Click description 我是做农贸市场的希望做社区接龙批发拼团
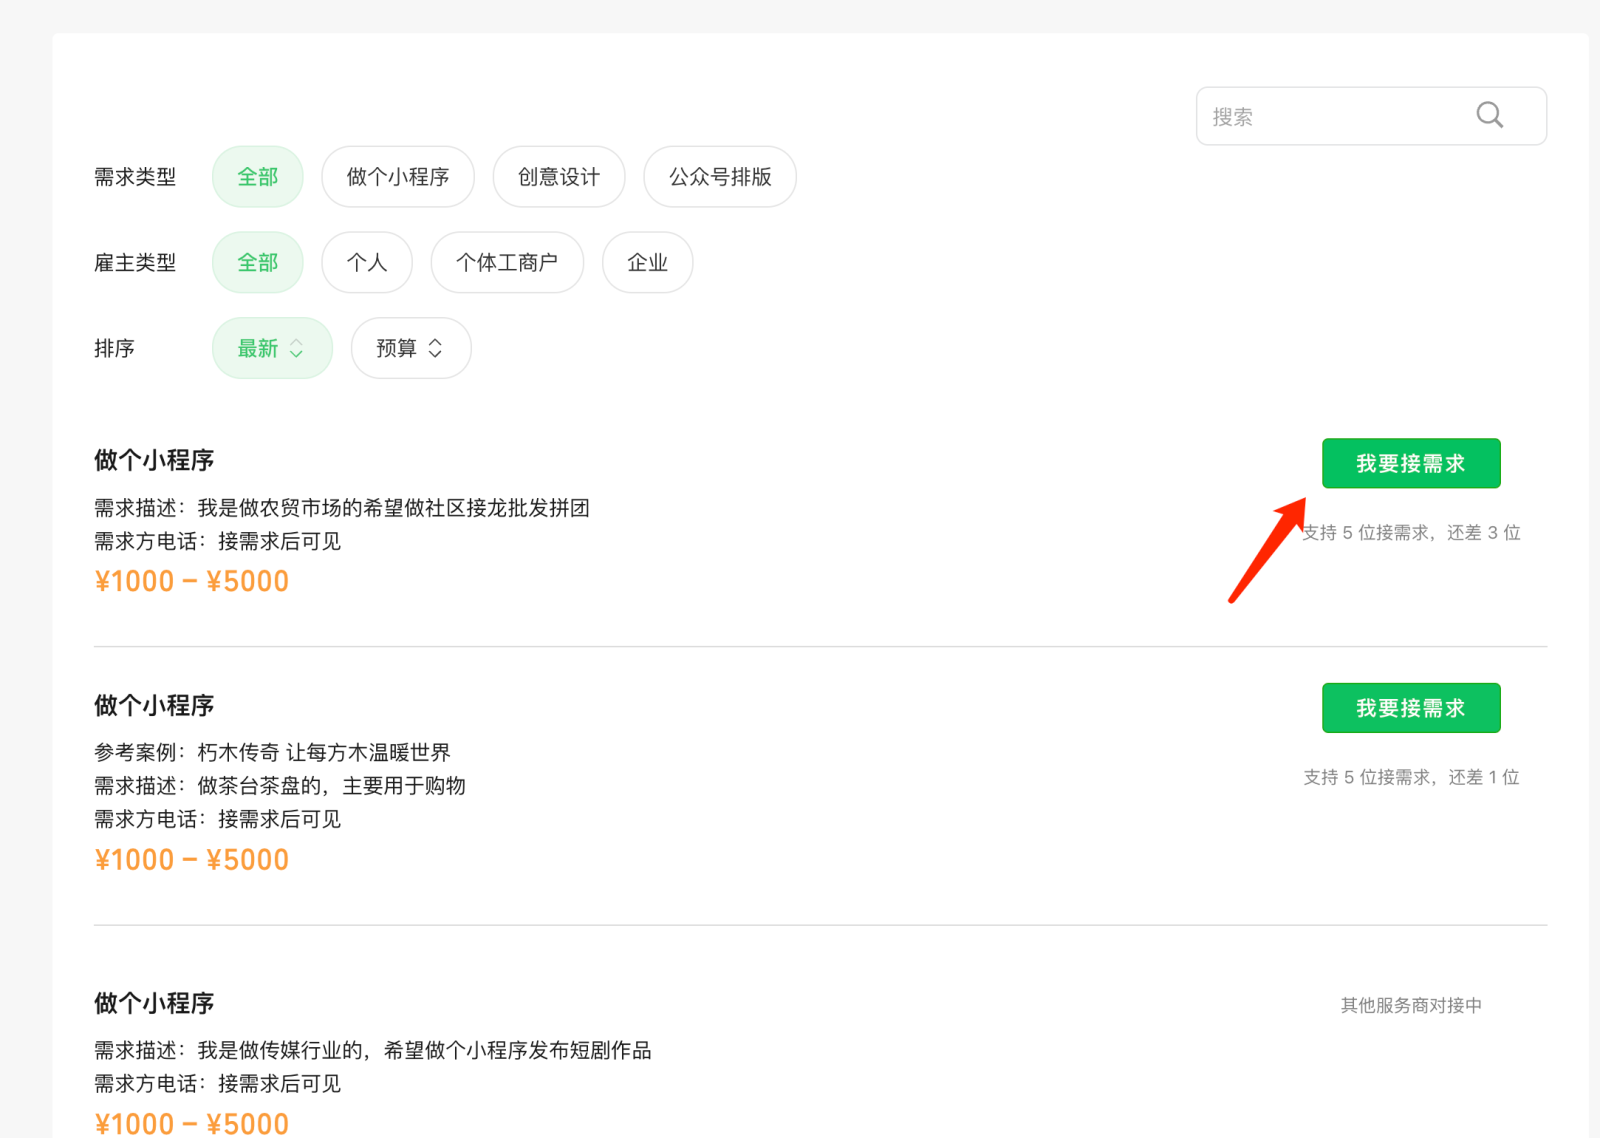The image size is (1600, 1138). pos(393,508)
